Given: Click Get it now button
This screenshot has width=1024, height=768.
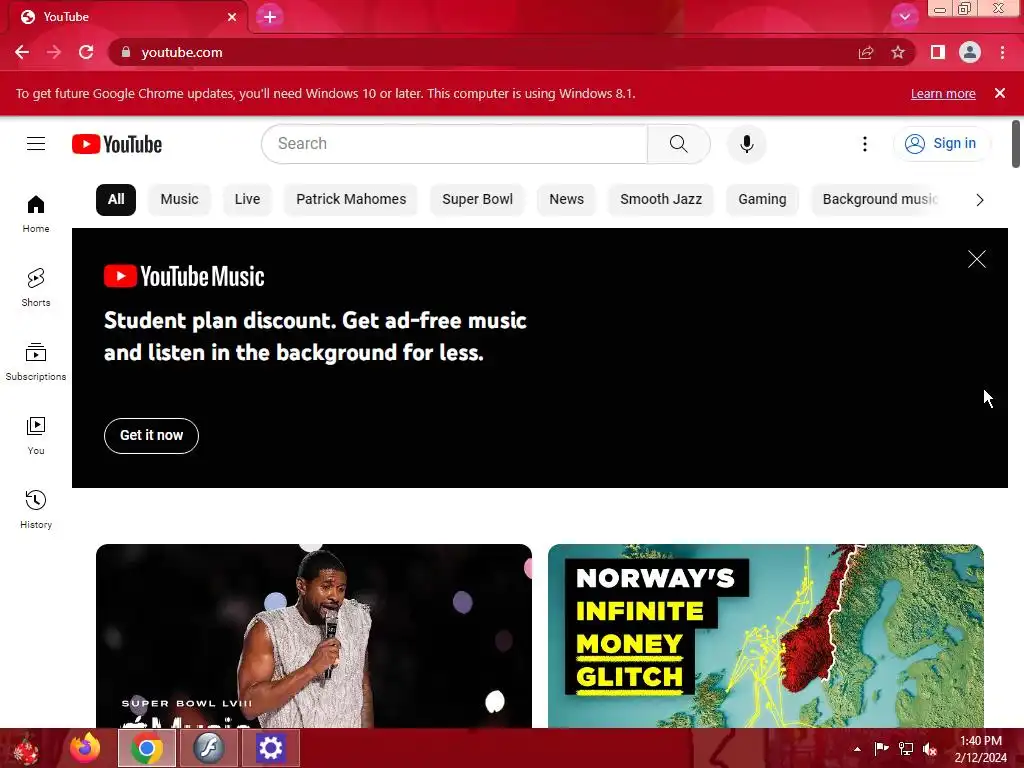Looking at the screenshot, I should [152, 436].
